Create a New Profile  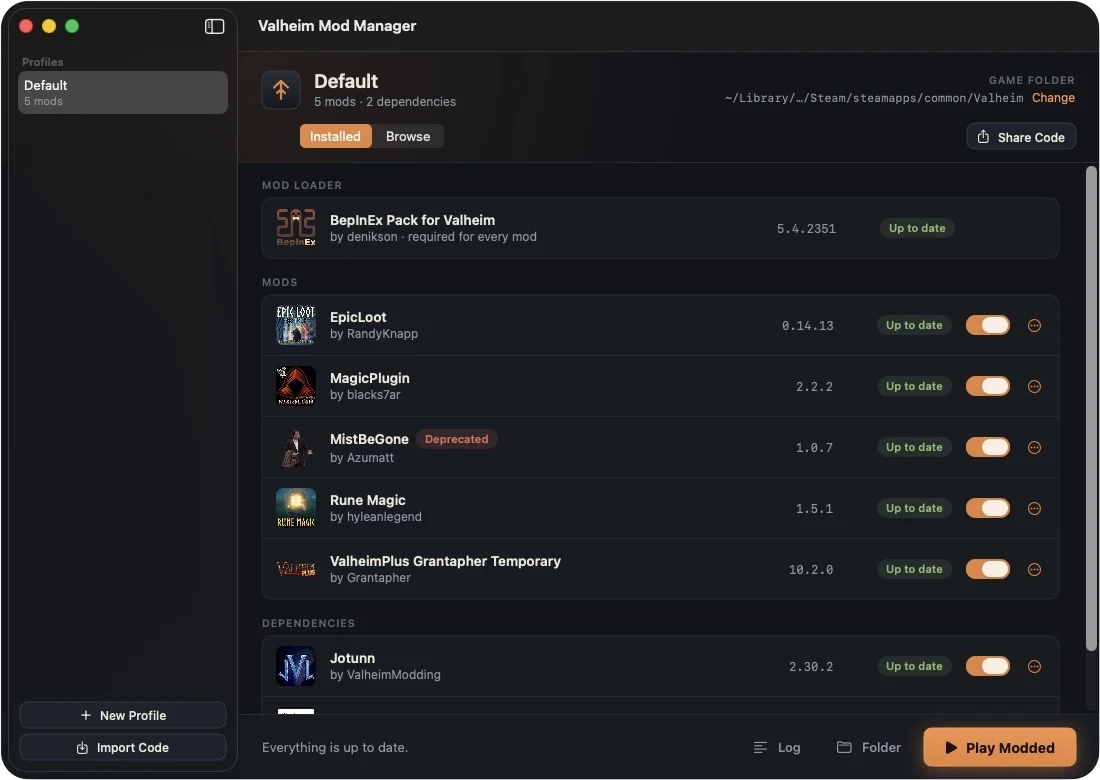[123, 715]
